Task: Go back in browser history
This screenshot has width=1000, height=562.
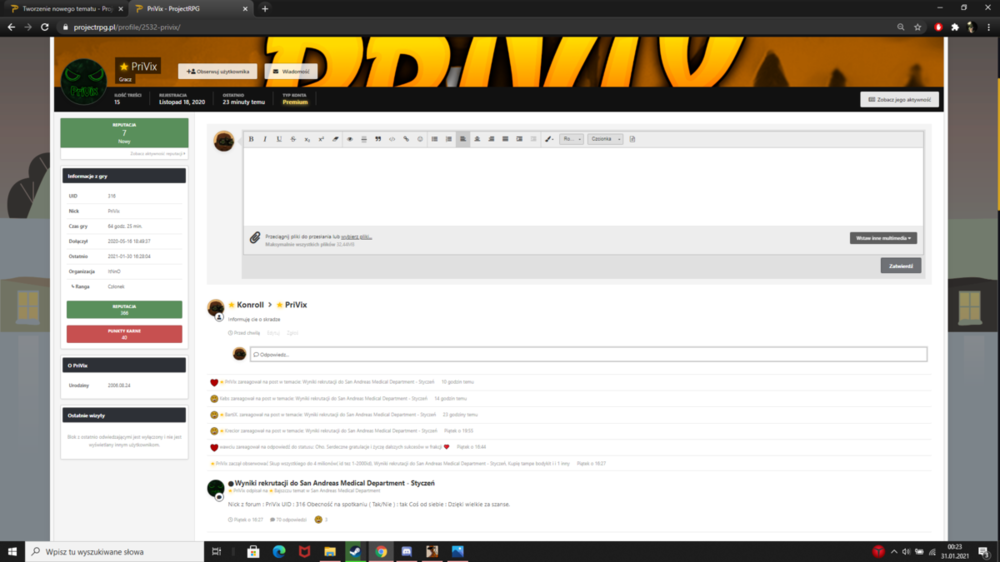Action: (11, 27)
